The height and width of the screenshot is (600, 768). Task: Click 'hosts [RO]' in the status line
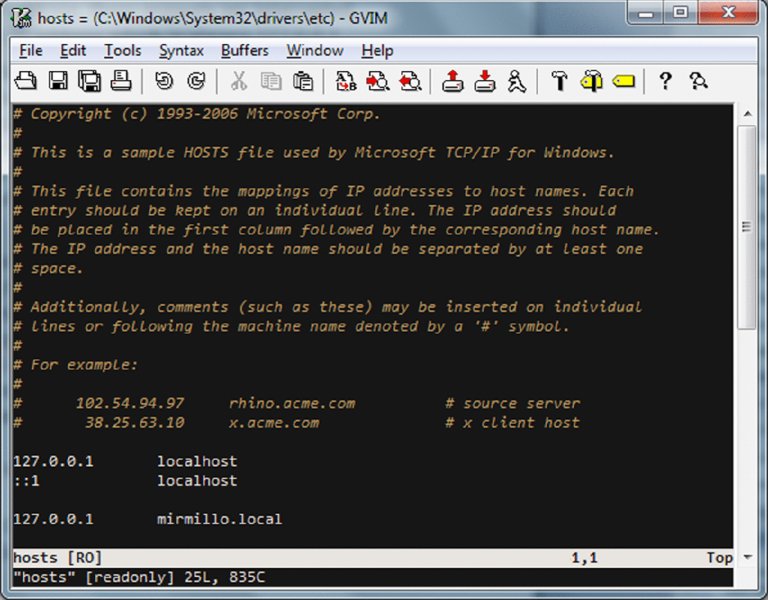point(57,558)
